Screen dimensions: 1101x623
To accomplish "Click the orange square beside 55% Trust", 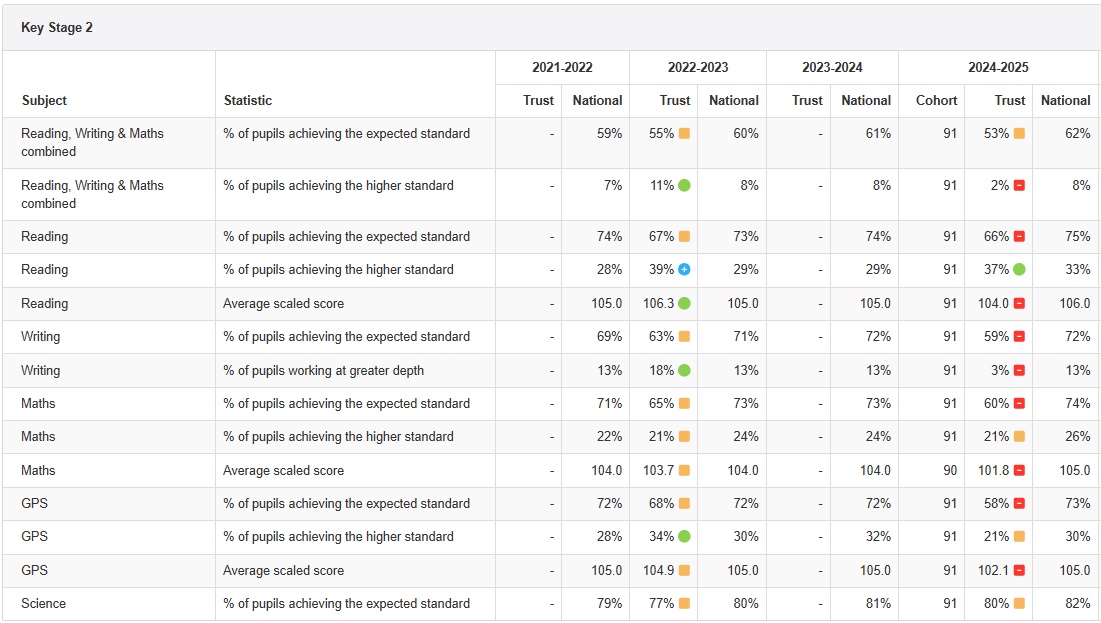I will pyautogui.click(x=684, y=133).
